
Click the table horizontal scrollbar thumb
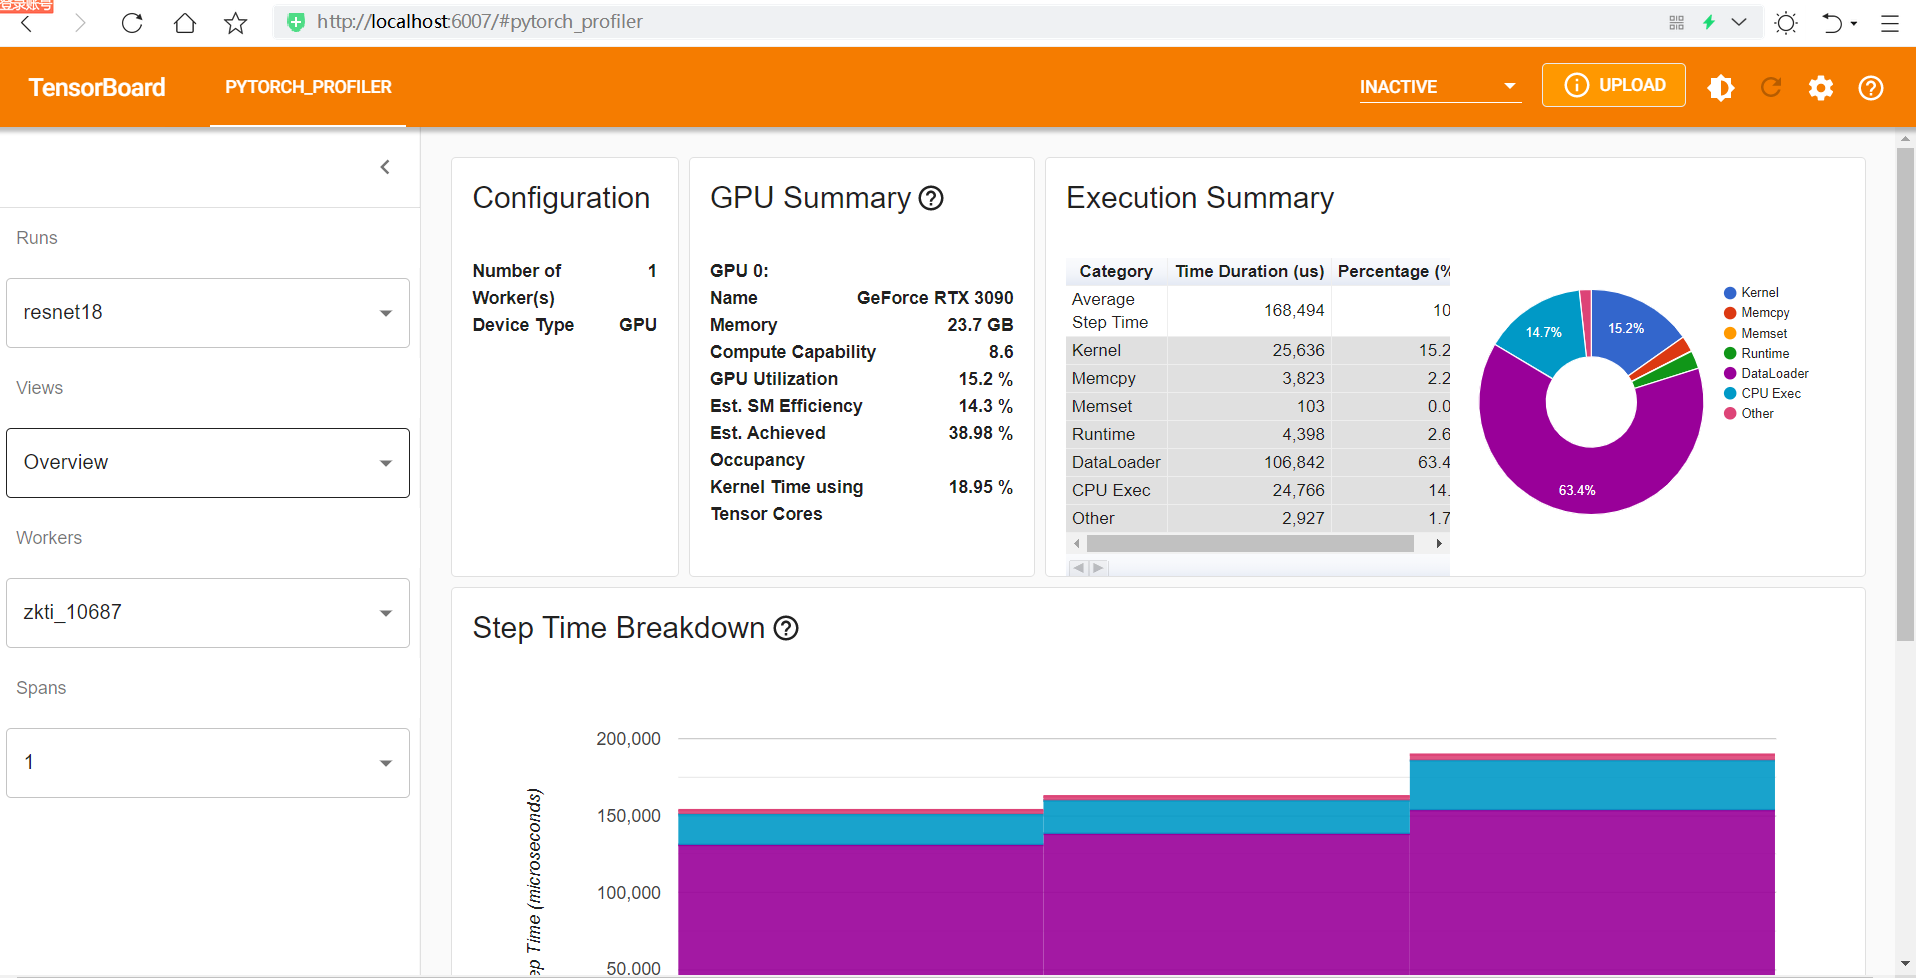[x=1250, y=544]
